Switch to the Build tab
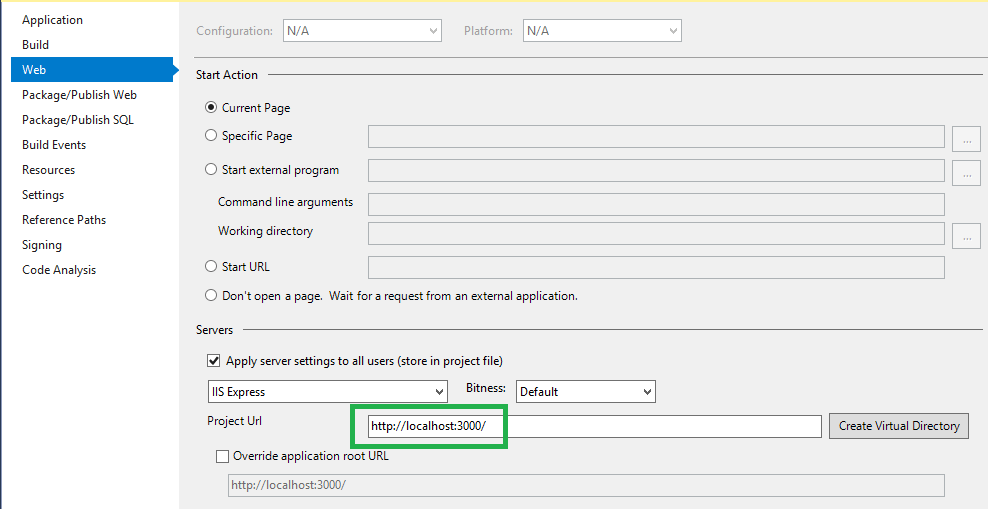The image size is (988, 509). pos(35,45)
